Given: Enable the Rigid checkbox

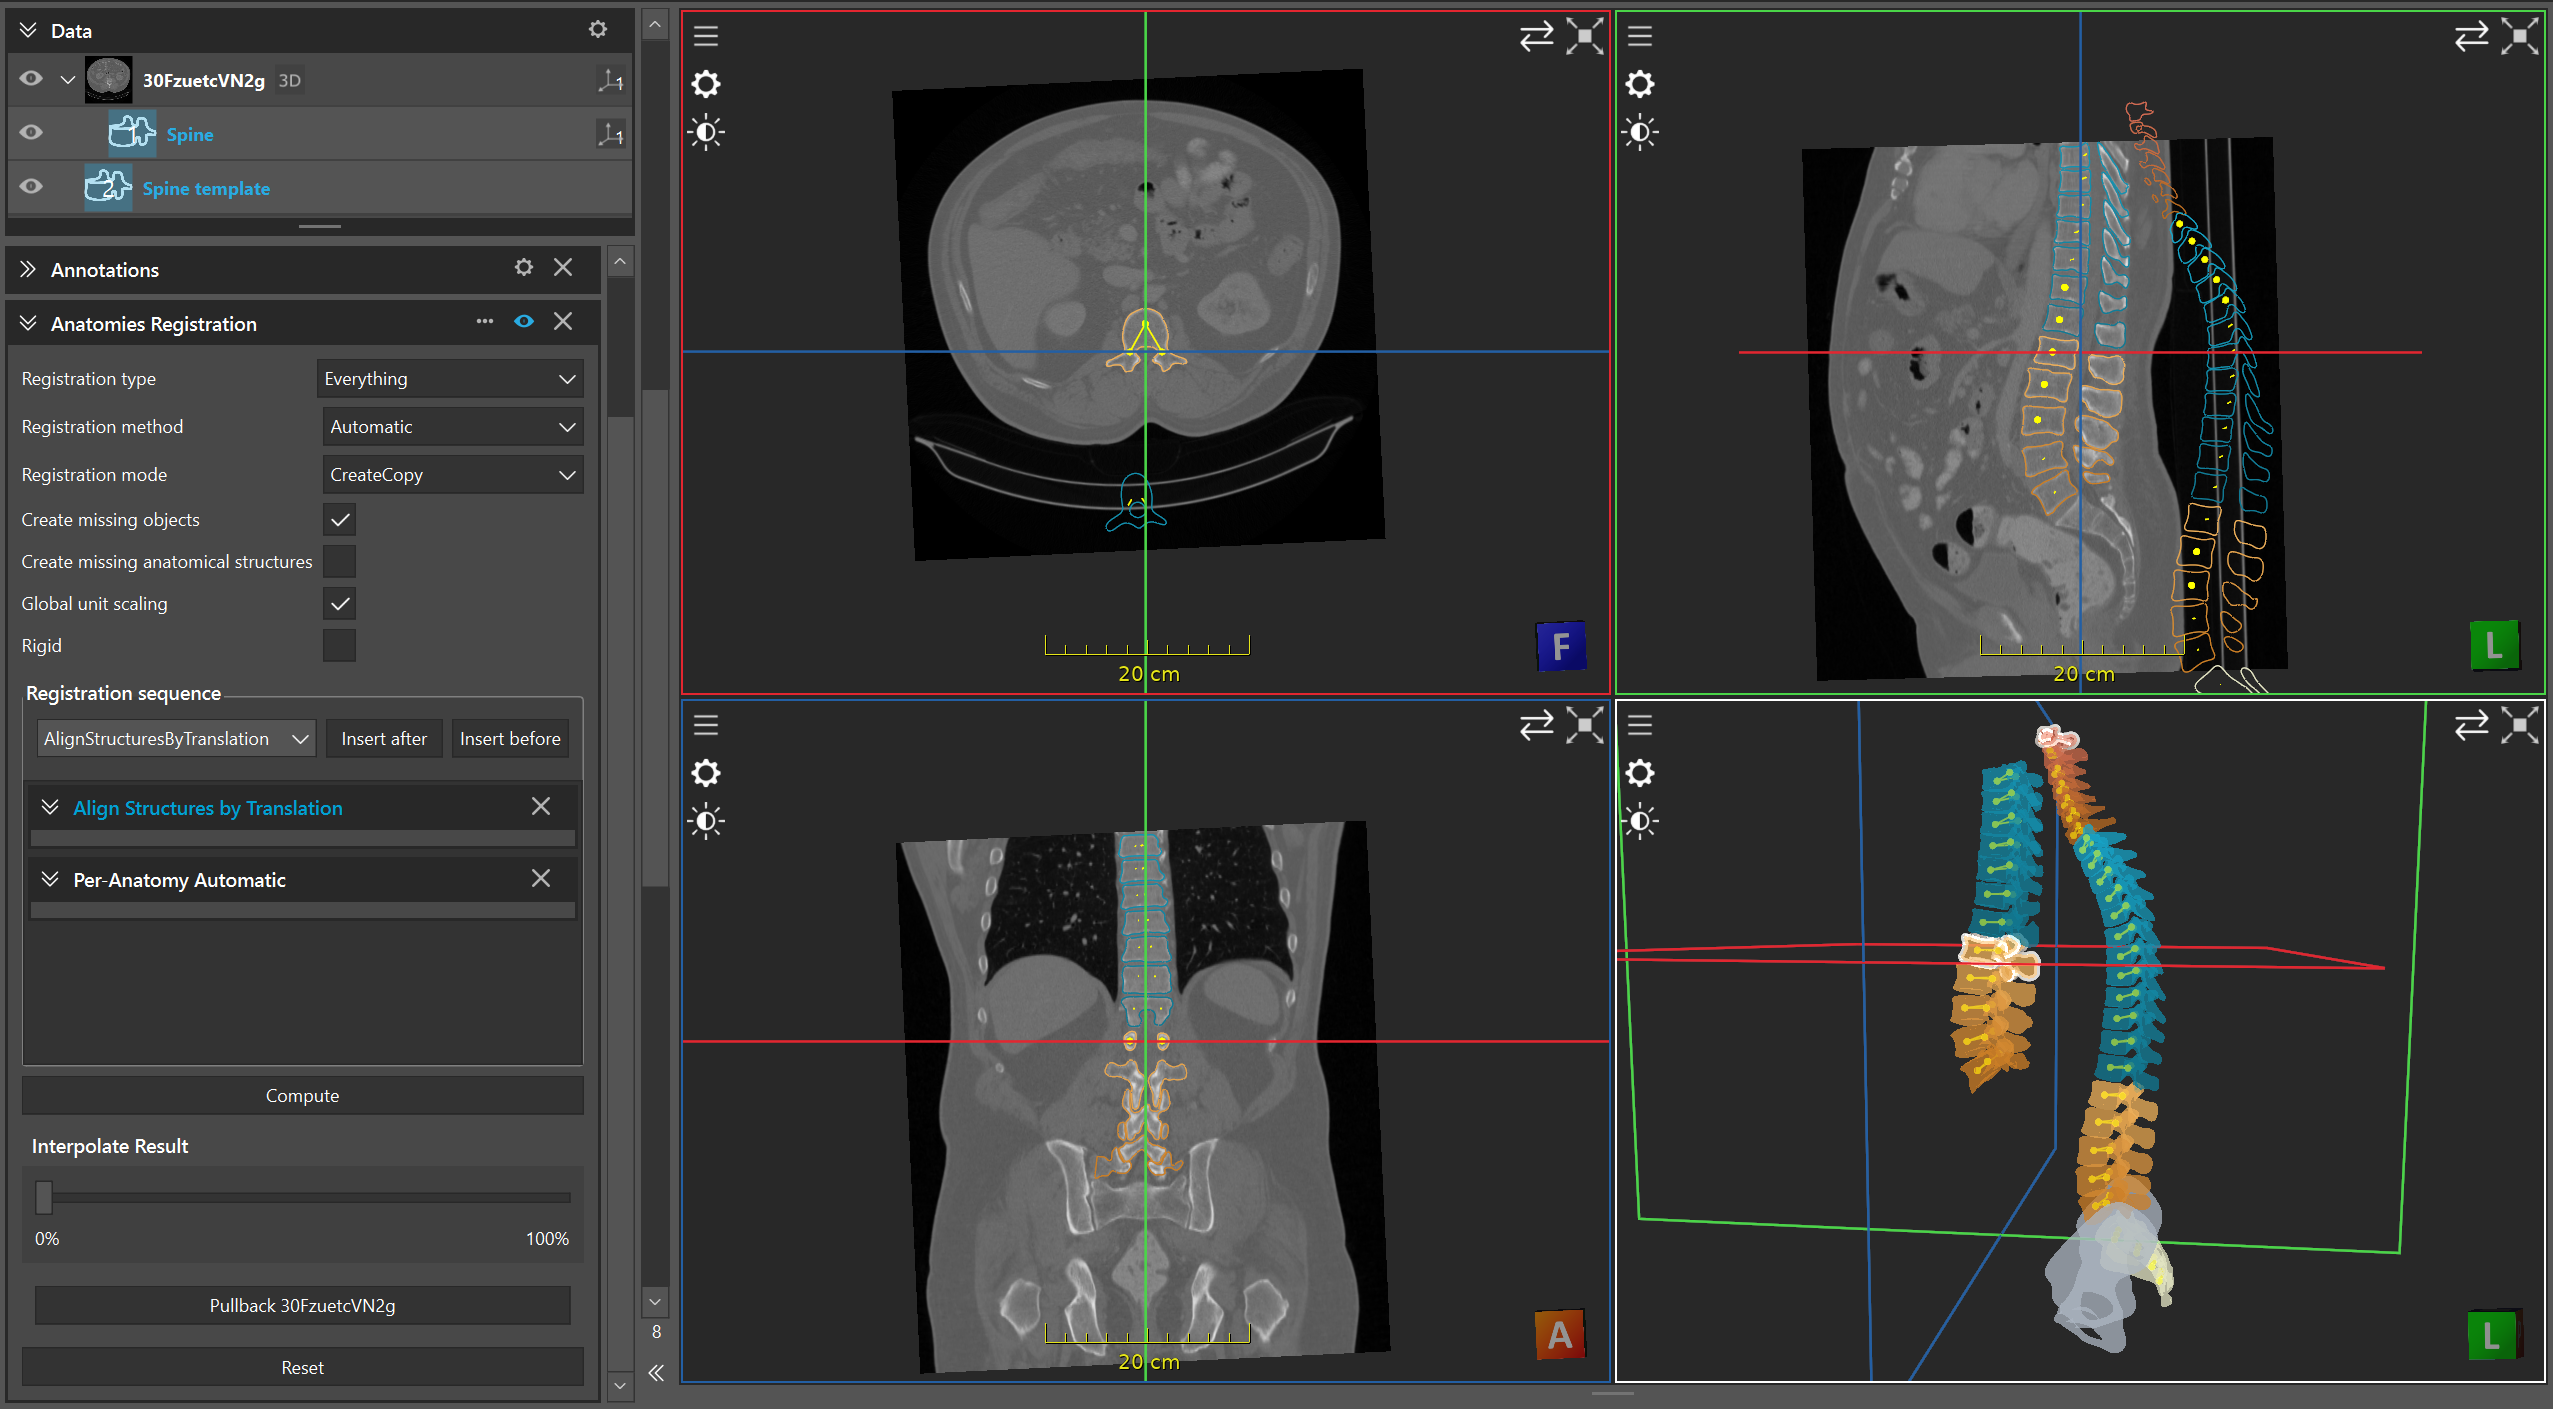Looking at the screenshot, I should pyautogui.click(x=340, y=646).
